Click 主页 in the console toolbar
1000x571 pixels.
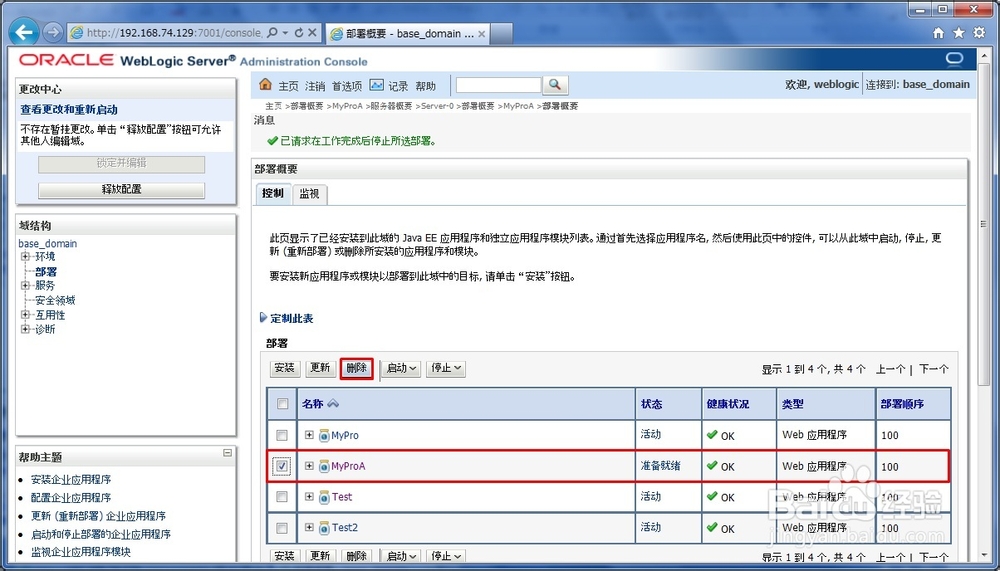[288, 85]
